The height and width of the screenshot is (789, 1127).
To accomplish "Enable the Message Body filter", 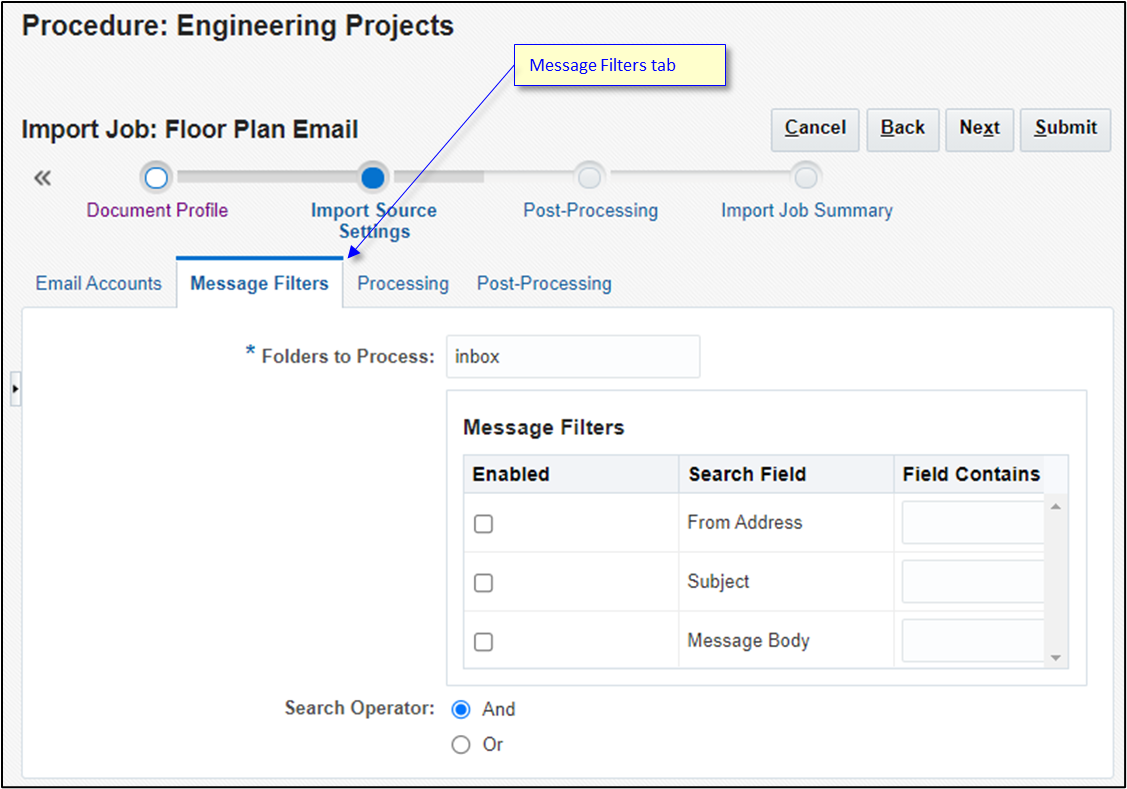I will (484, 641).
